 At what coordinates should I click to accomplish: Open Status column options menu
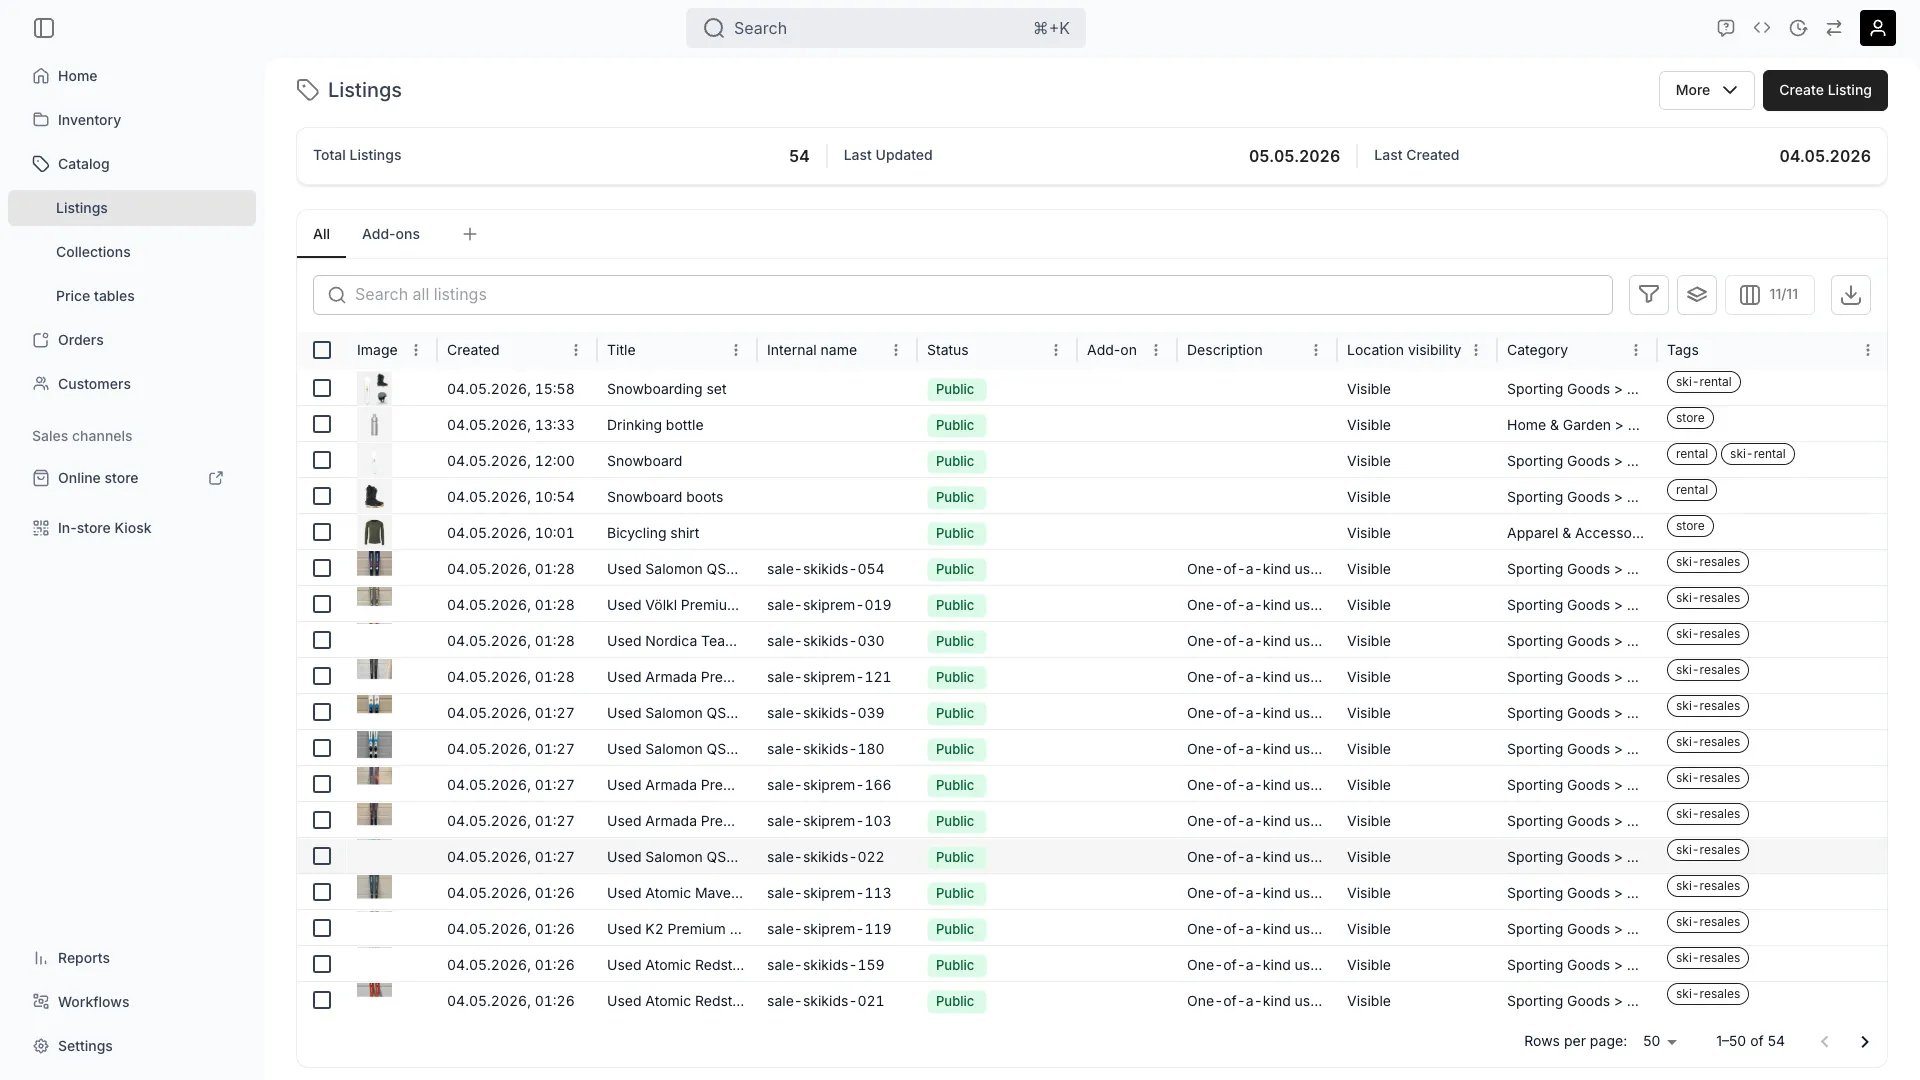tap(1056, 350)
